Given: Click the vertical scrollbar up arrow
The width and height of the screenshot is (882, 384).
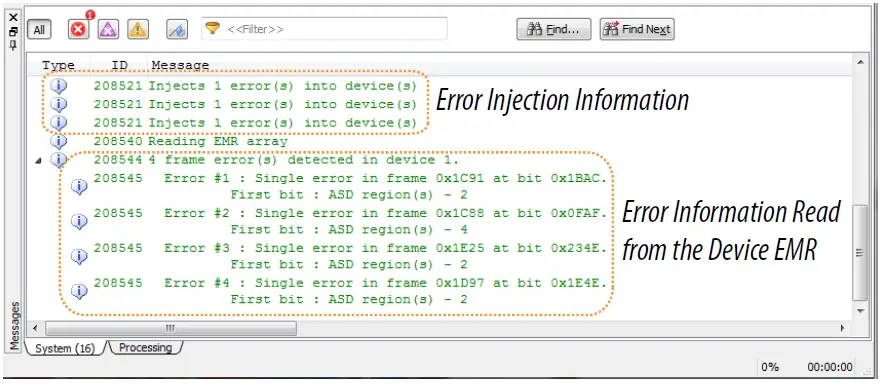Looking at the screenshot, I should tap(860, 62).
